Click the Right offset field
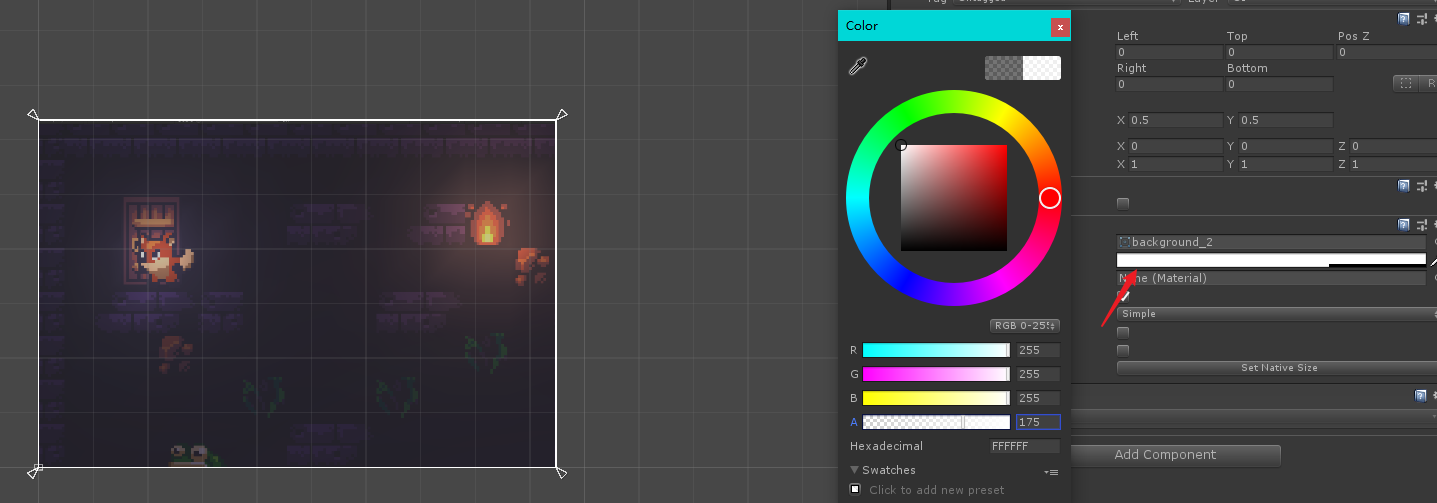The image size is (1437, 503). point(1169,84)
